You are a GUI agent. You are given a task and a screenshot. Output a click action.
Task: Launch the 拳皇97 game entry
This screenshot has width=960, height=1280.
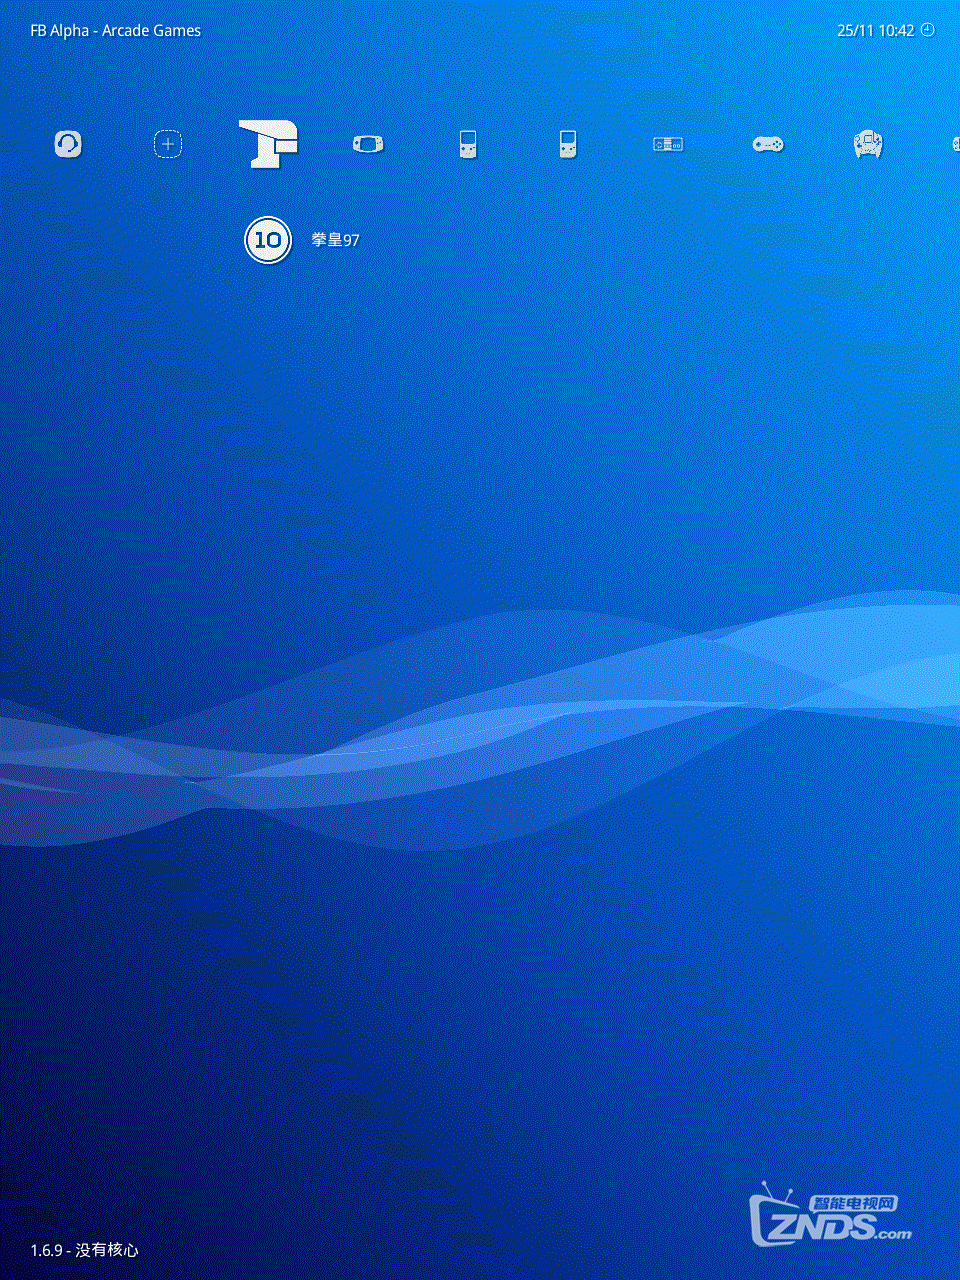335,240
